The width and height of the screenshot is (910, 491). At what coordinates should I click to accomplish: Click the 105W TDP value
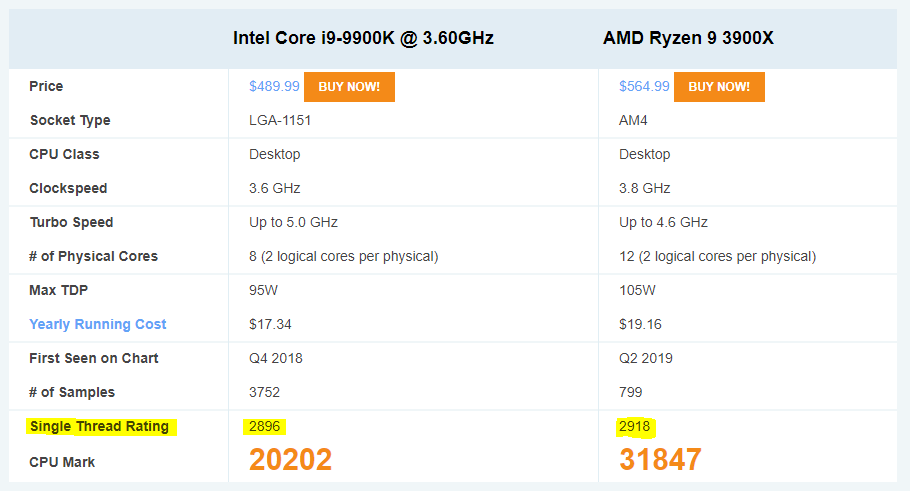click(x=637, y=290)
